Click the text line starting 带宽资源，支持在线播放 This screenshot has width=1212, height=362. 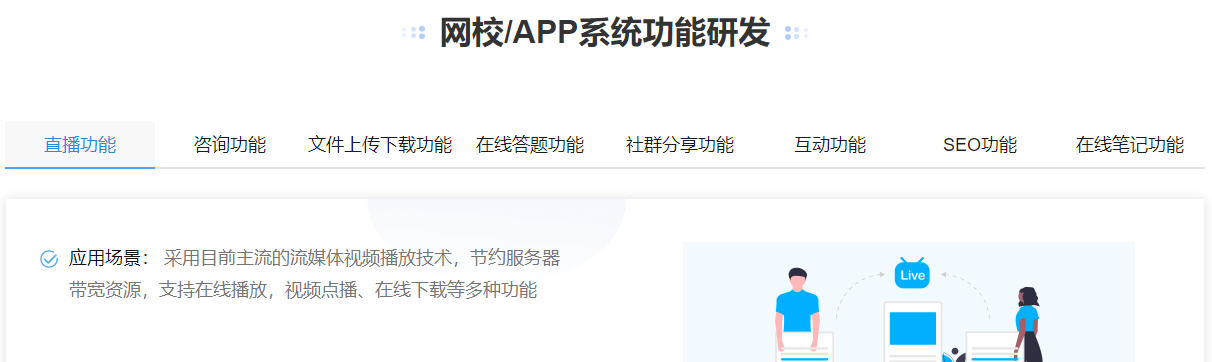click(303, 291)
